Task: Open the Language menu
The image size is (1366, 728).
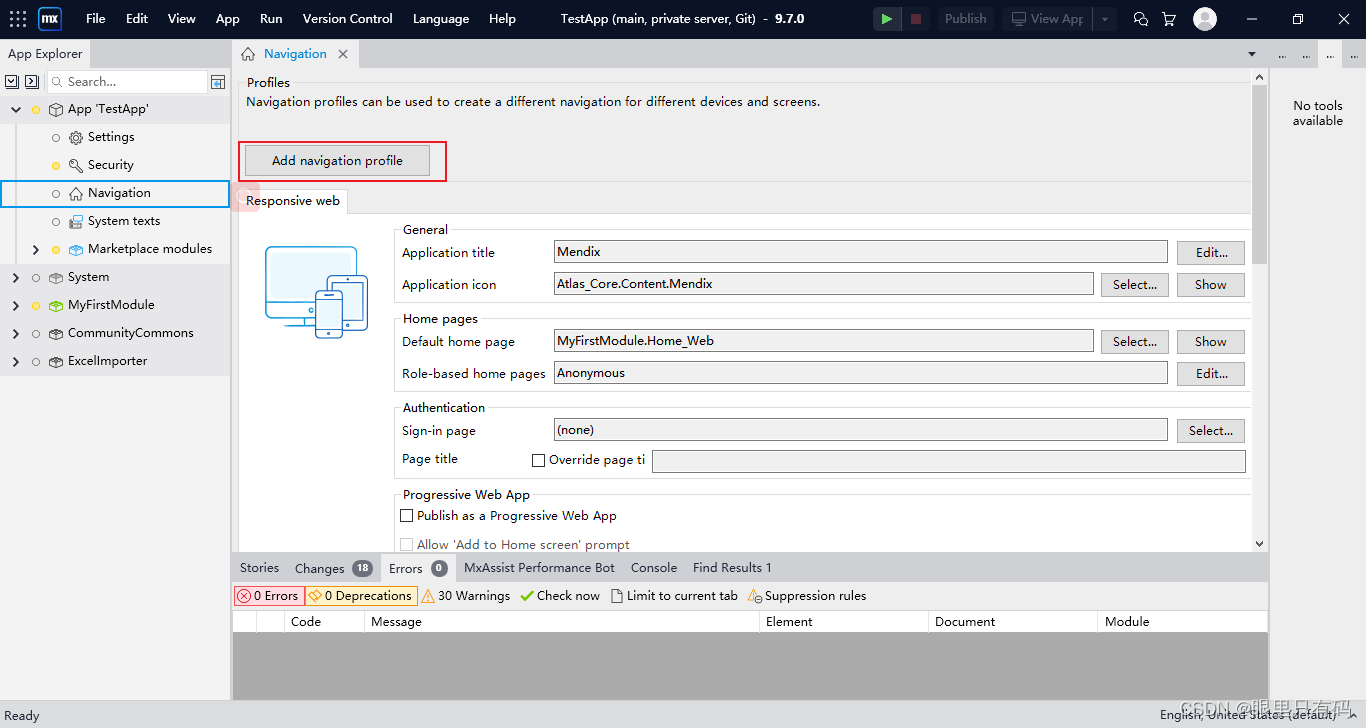Action: [441, 19]
